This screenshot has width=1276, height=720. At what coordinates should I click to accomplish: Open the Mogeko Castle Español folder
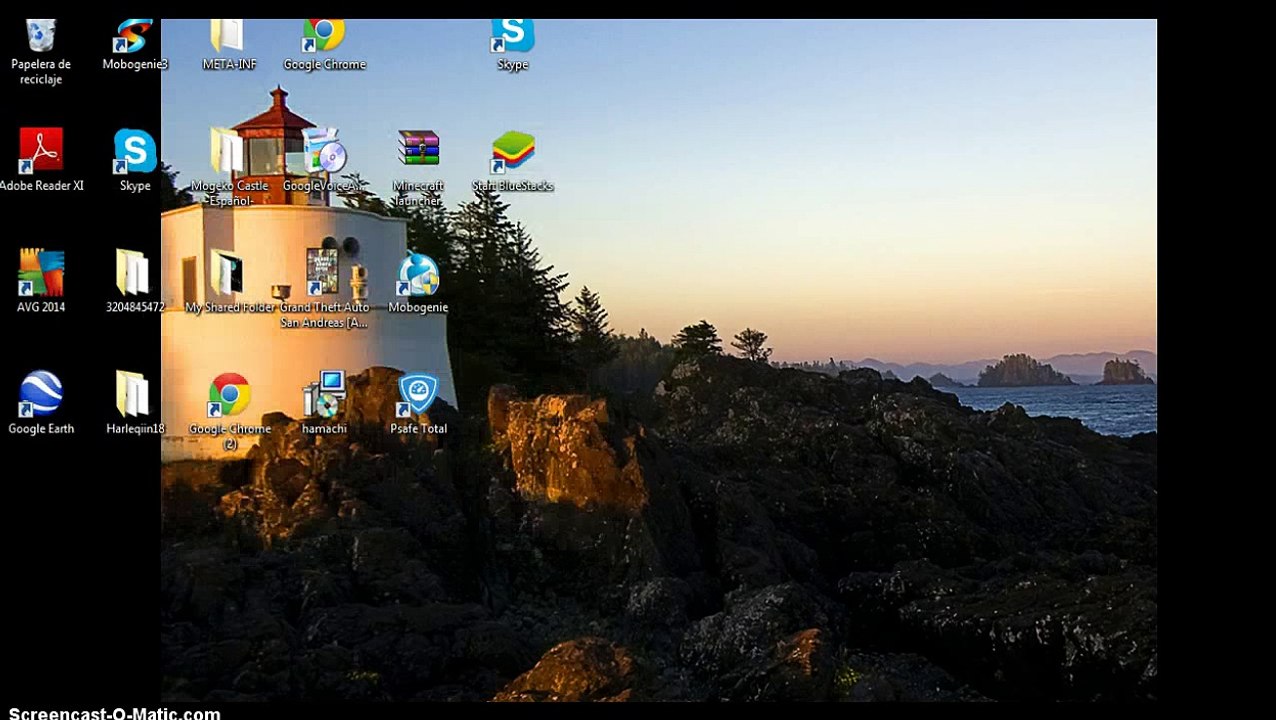coord(228,150)
